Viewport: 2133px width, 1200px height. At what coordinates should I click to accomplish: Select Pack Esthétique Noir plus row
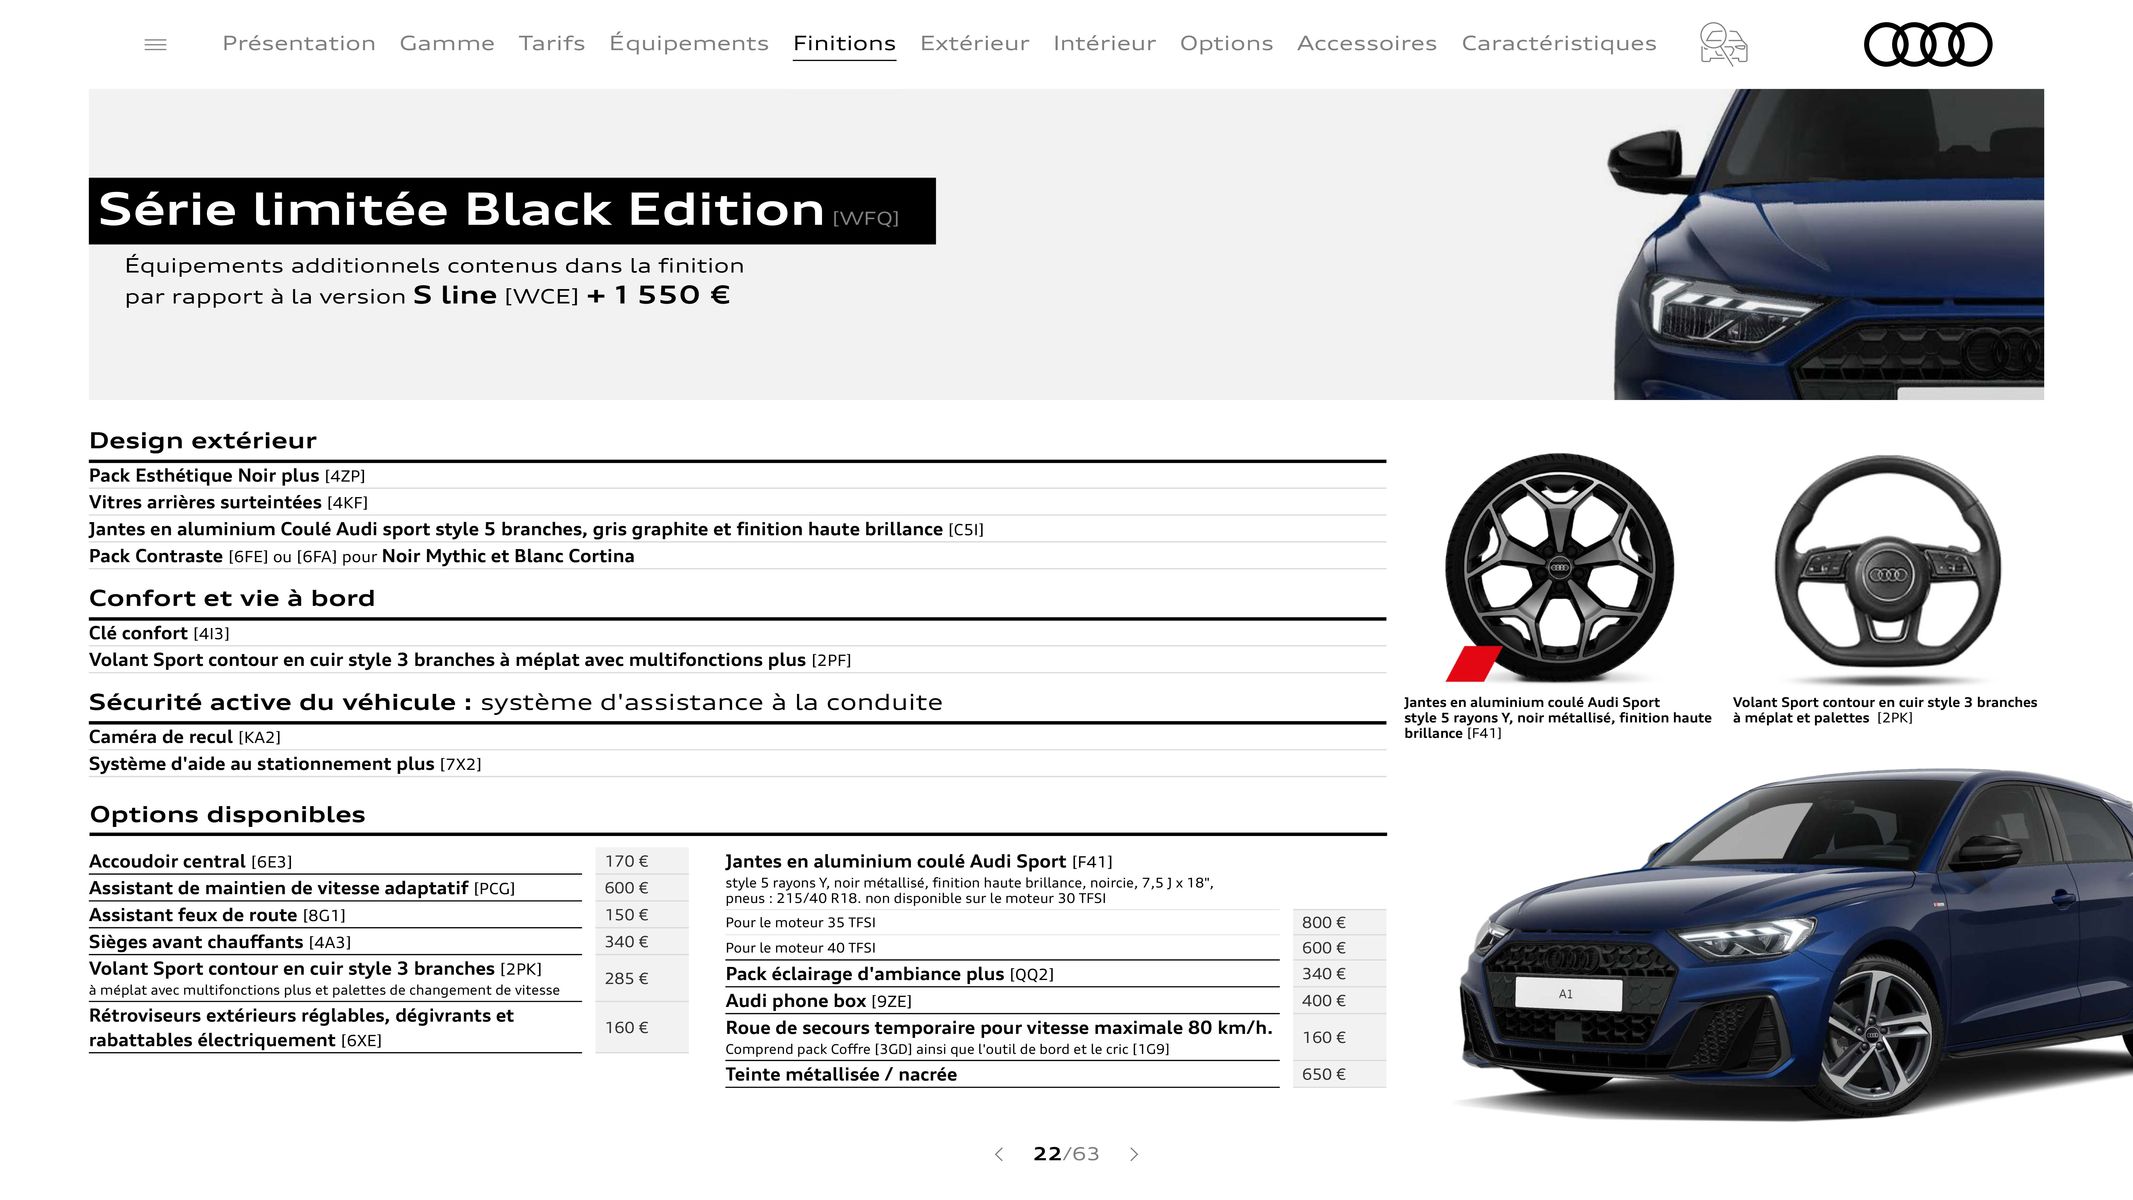[x=737, y=475]
